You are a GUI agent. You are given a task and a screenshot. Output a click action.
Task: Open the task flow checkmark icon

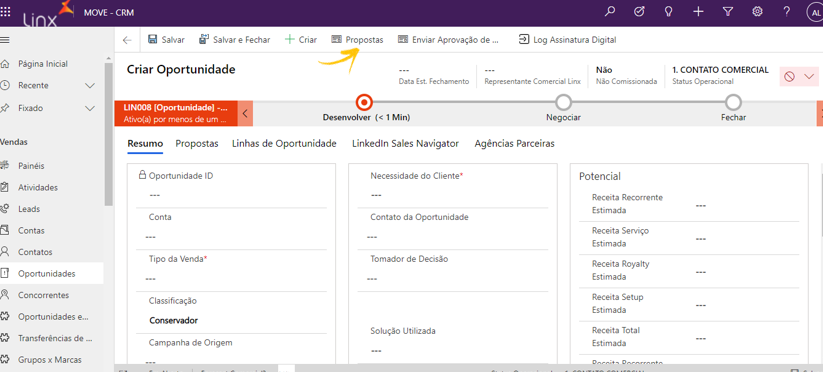pos(639,12)
